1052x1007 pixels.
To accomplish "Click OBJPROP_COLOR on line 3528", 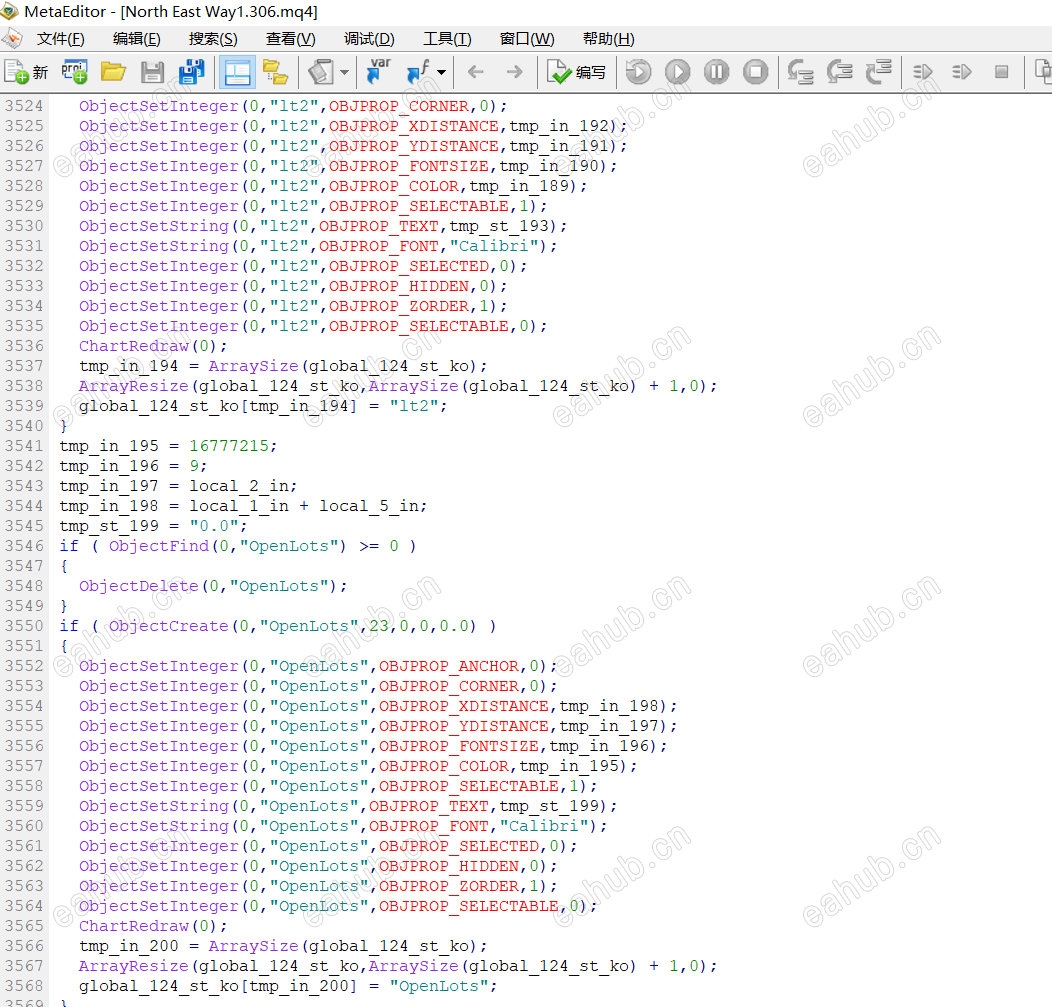I will click(394, 186).
